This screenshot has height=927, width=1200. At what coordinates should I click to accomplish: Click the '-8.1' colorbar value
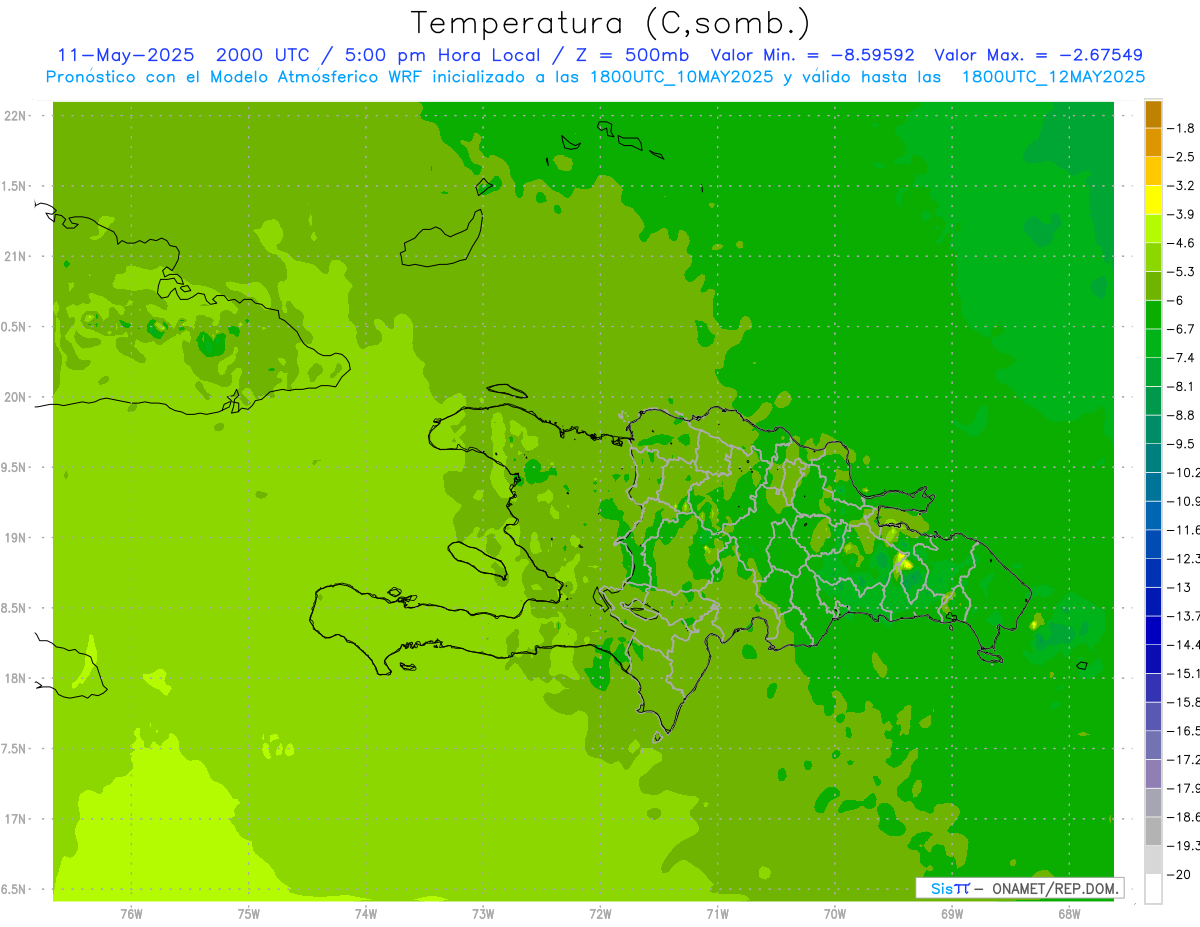pos(1182,386)
